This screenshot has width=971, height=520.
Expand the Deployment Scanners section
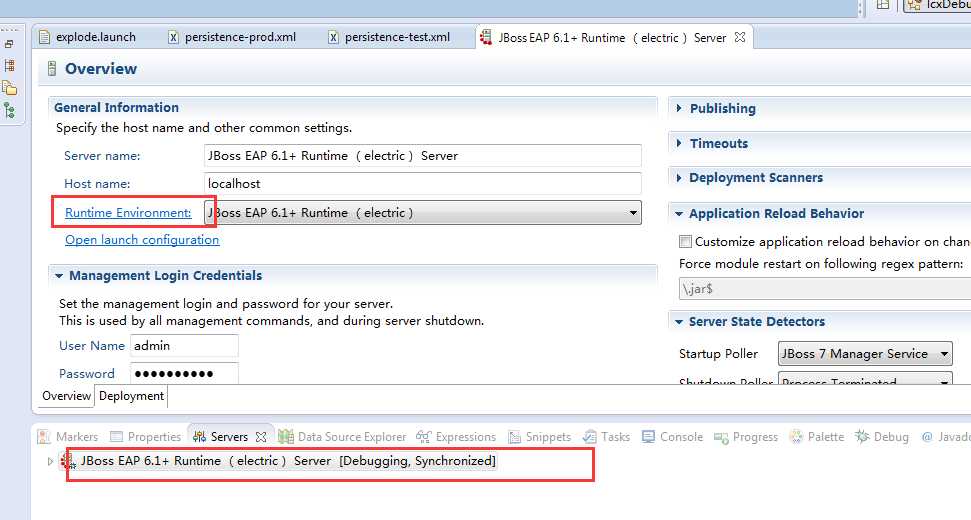[679, 178]
